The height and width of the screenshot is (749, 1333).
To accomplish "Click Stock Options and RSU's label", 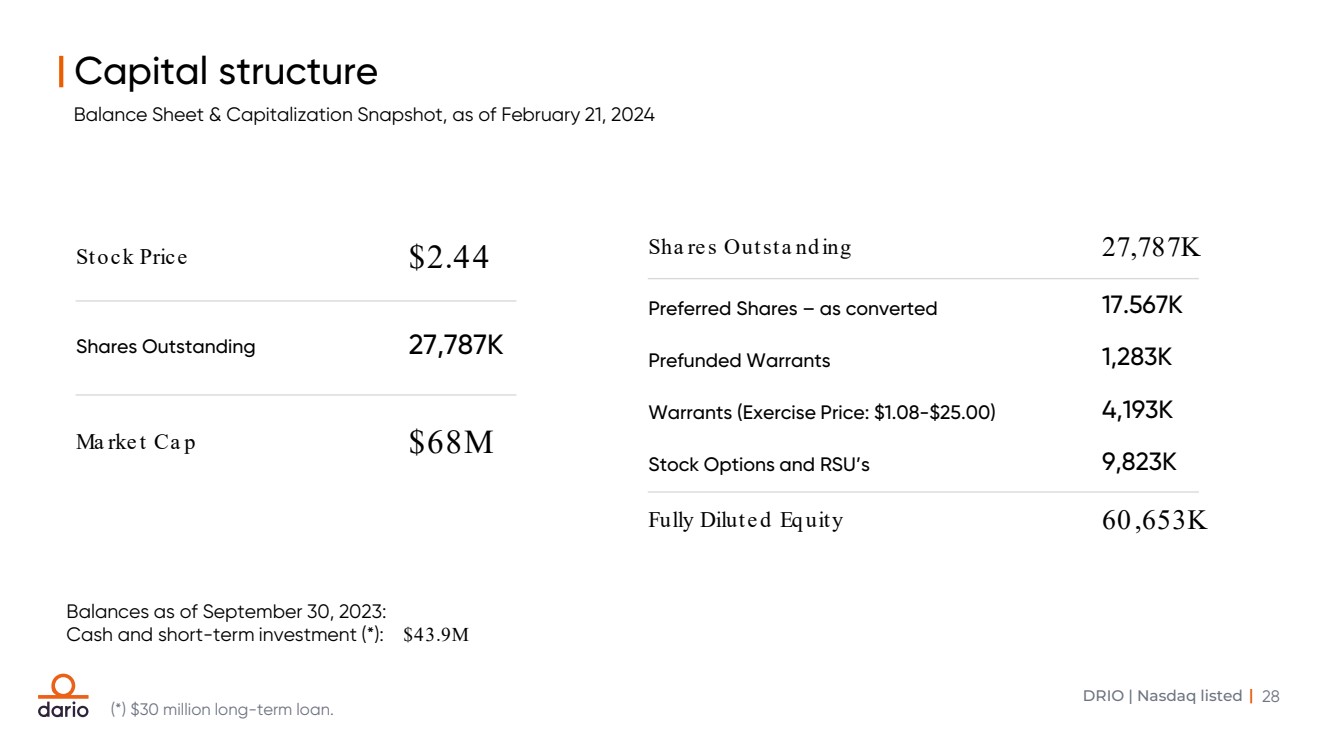I will [758, 465].
